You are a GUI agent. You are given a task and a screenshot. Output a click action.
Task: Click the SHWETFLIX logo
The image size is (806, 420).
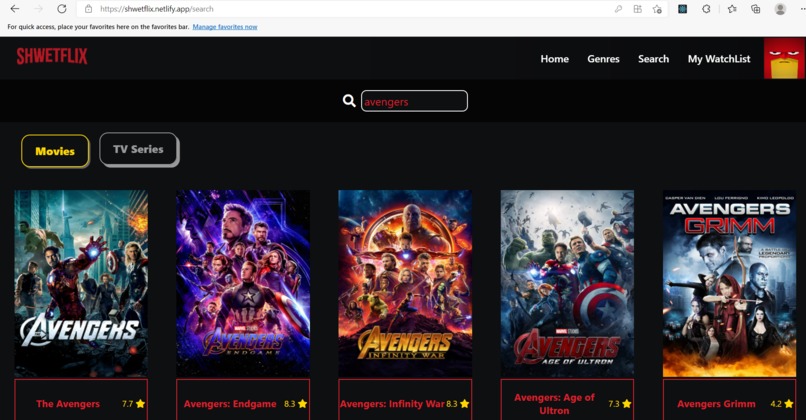(52, 56)
